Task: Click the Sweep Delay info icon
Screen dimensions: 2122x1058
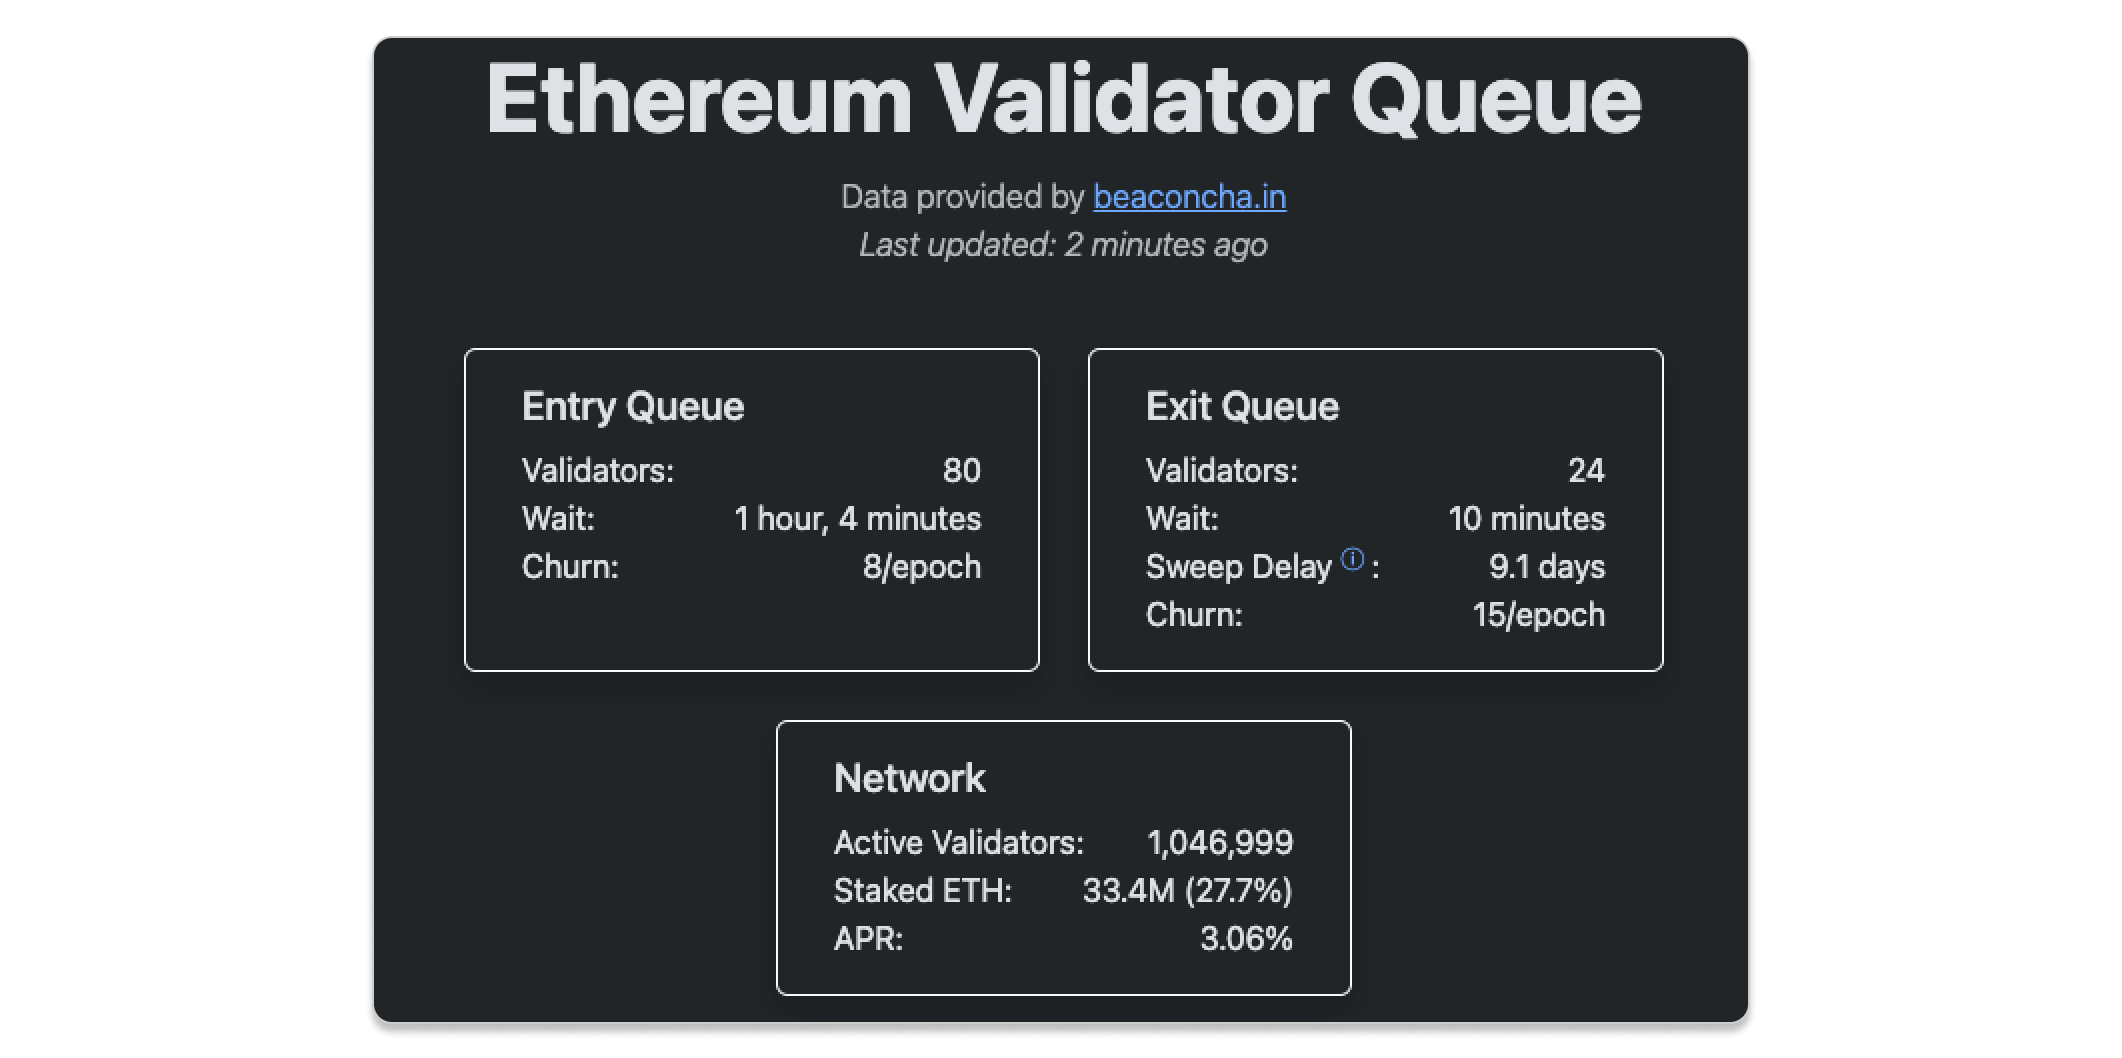Action: (x=1352, y=560)
